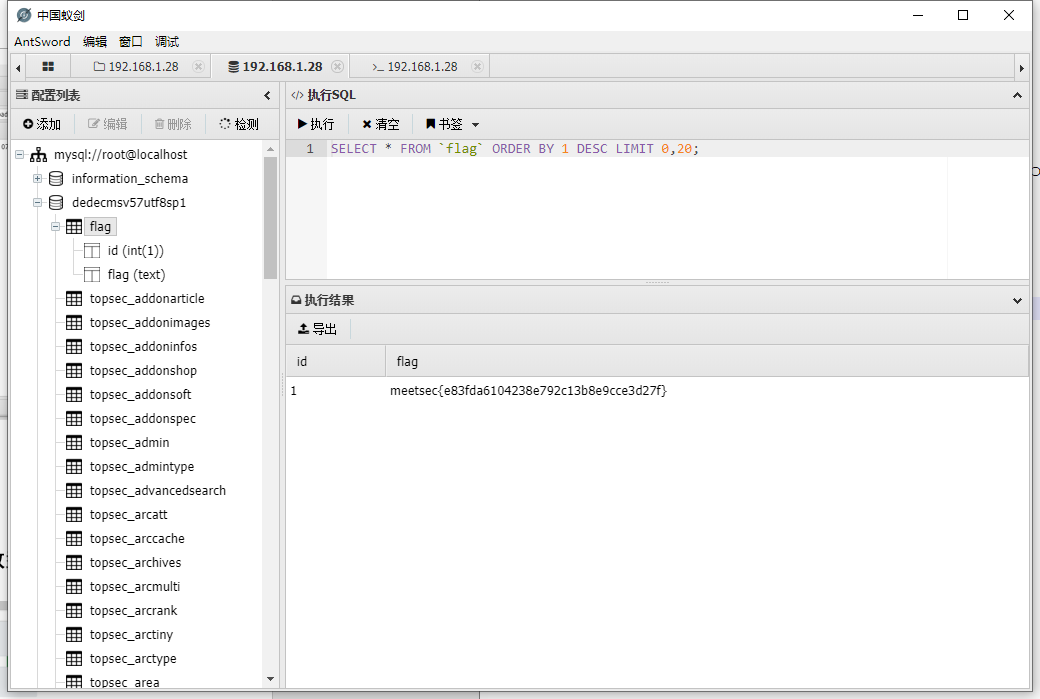This screenshot has height=699, width=1040.
Task: Collapse the dedecmsv57utf8sp1 database node
Action: click(38, 202)
